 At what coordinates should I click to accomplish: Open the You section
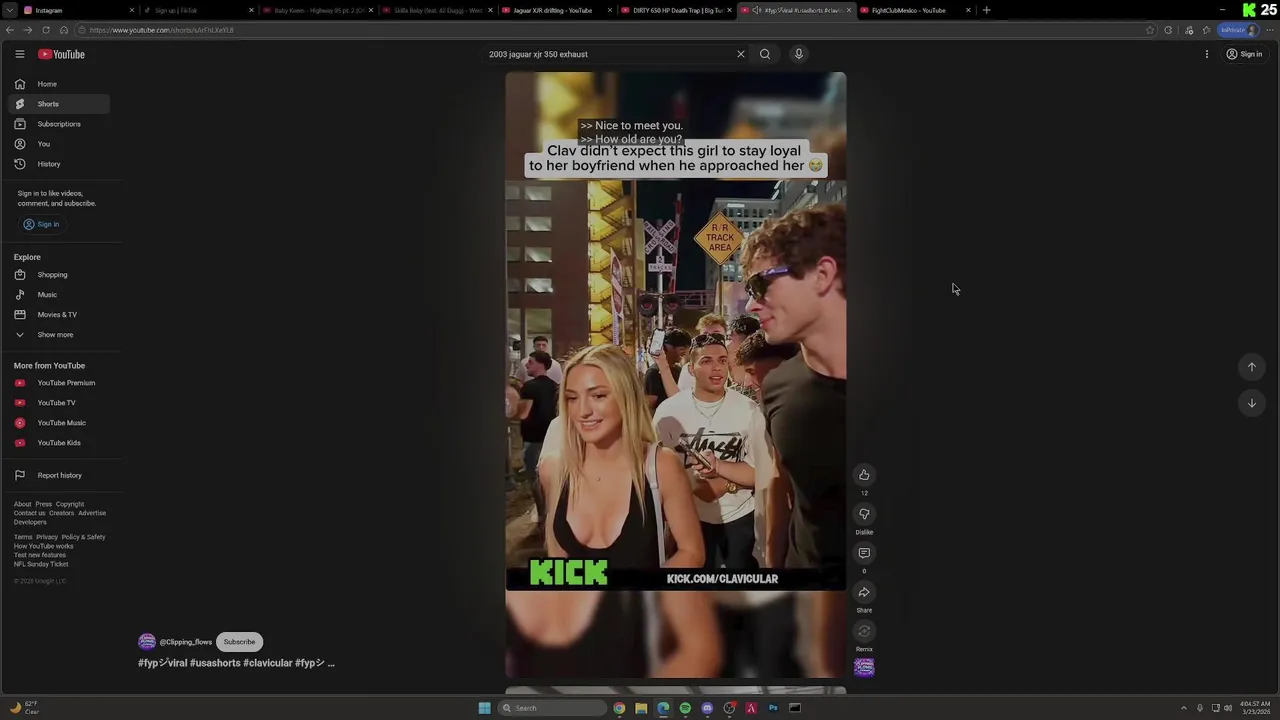pos(60,144)
